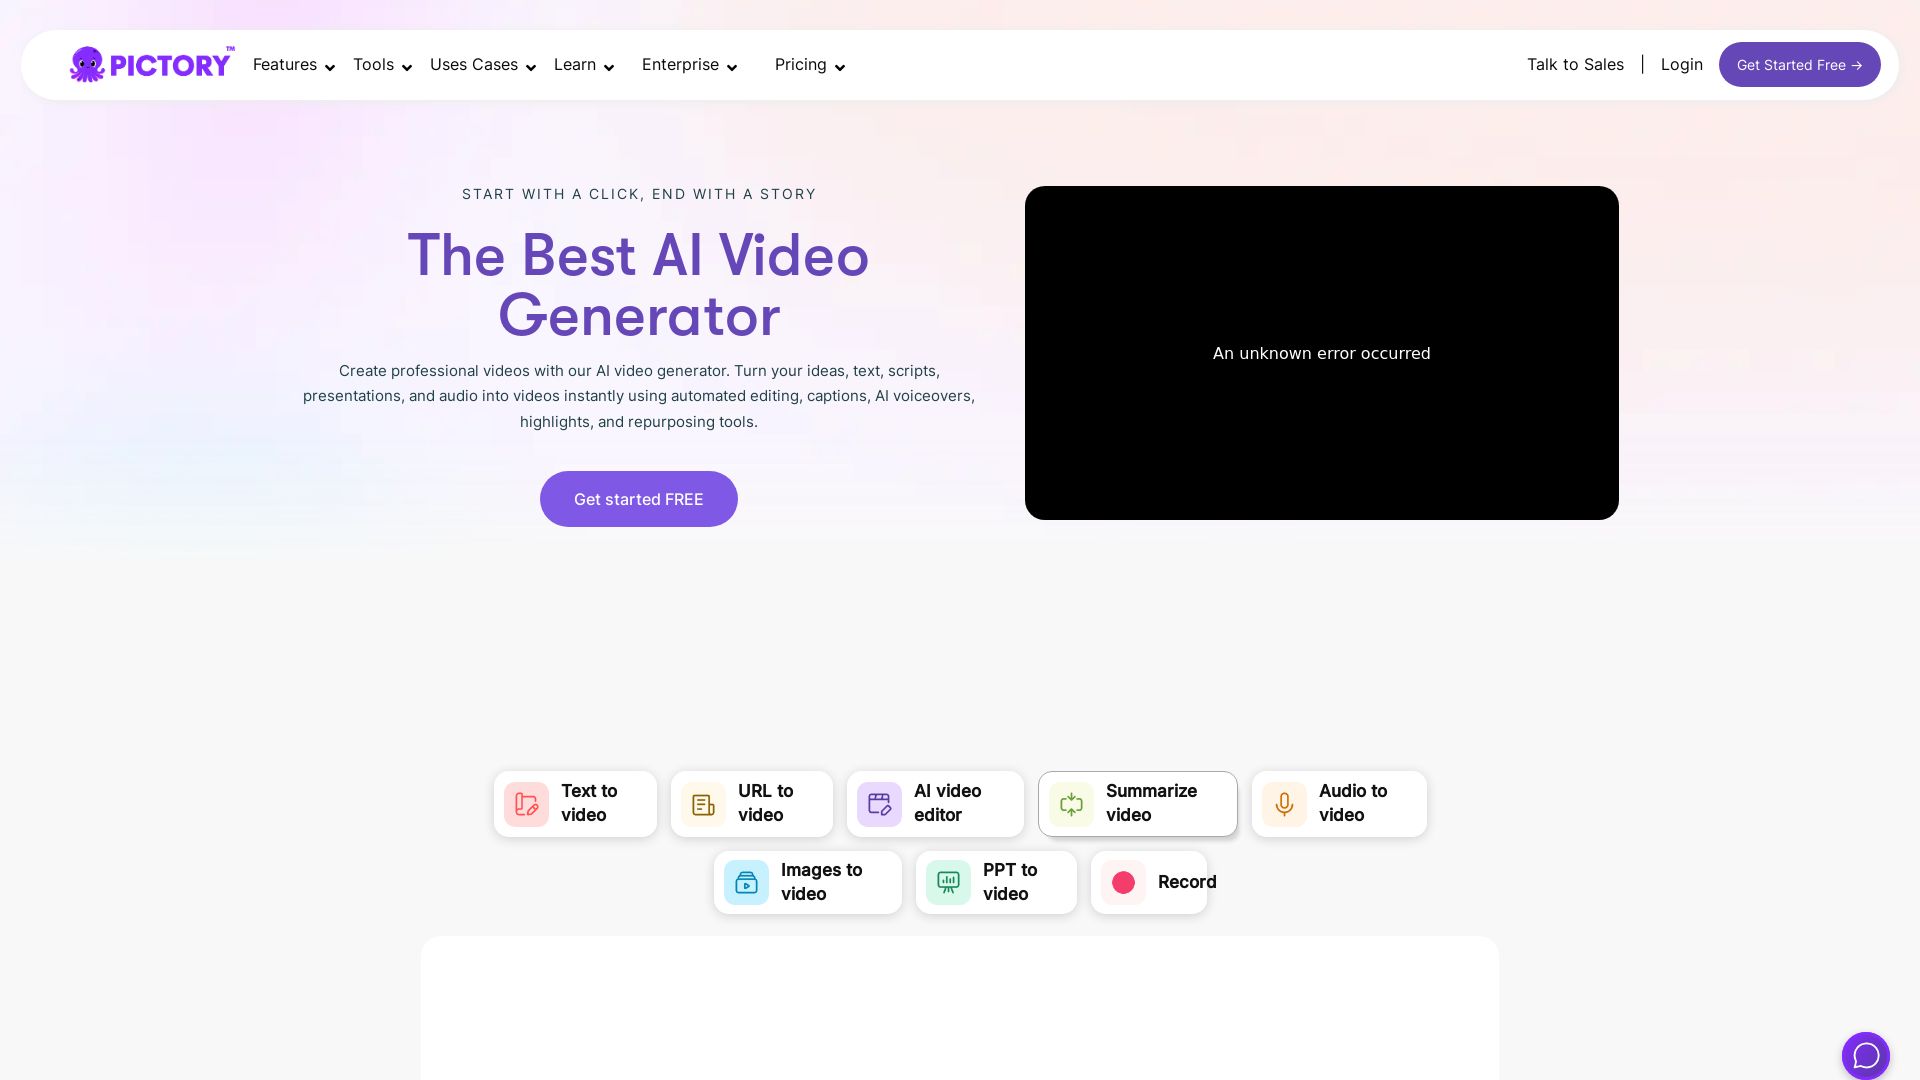1920x1080 pixels.
Task: Click the Get started FREE button
Action: pos(638,499)
